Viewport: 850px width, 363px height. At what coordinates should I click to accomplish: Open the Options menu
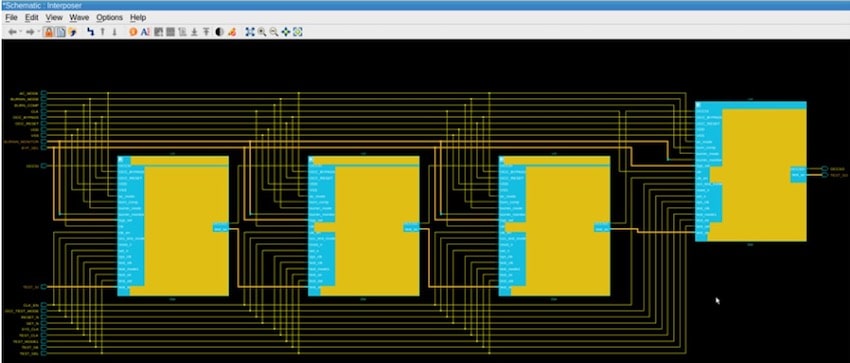(110, 17)
